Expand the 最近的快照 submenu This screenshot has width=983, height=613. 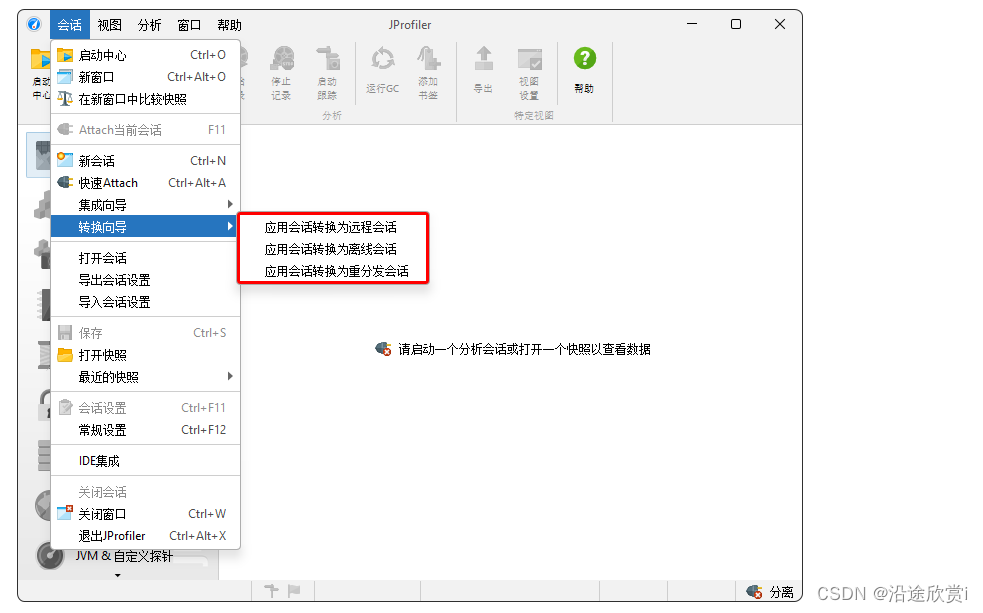pos(145,377)
